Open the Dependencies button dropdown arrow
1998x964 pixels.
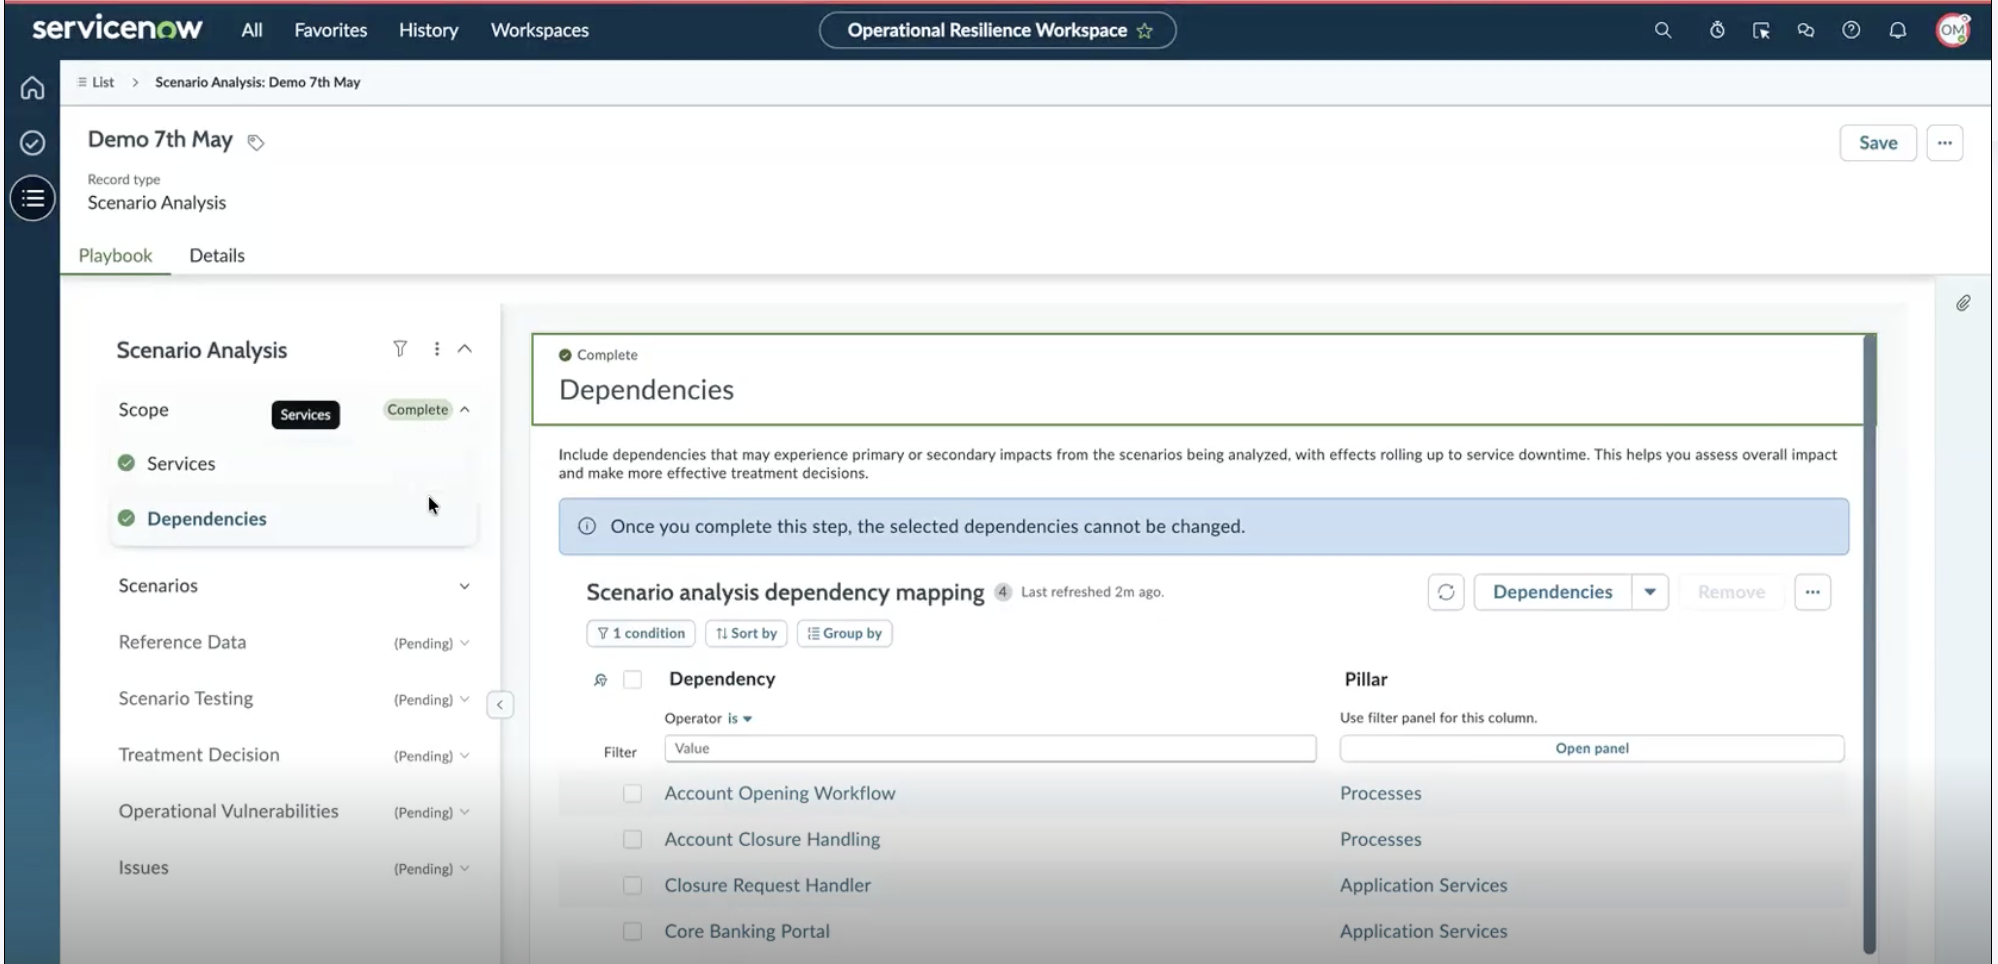[1650, 592]
